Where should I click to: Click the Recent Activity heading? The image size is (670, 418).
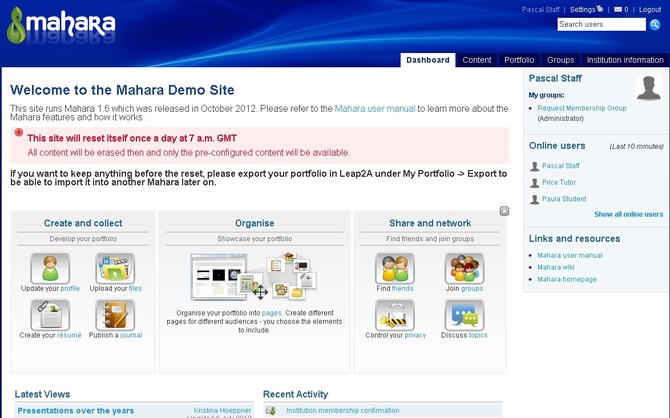tap(296, 394)
